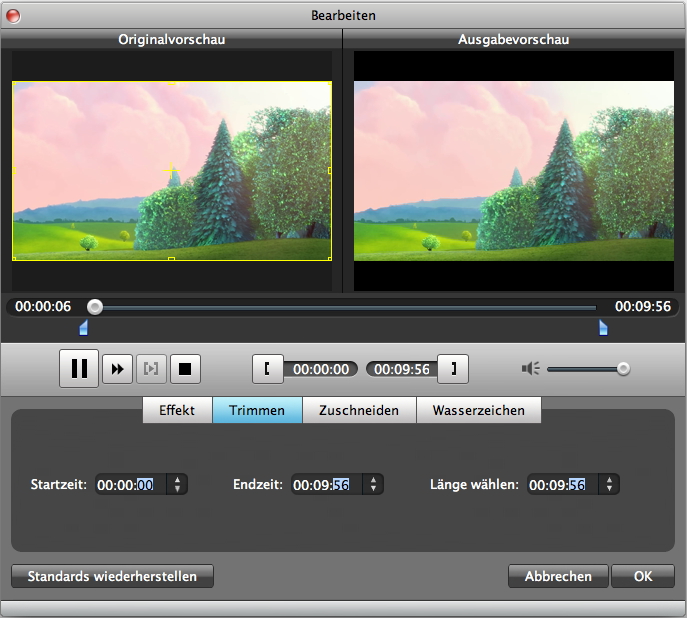Click the trim start time 00:00:00 display

coord(321,369)
